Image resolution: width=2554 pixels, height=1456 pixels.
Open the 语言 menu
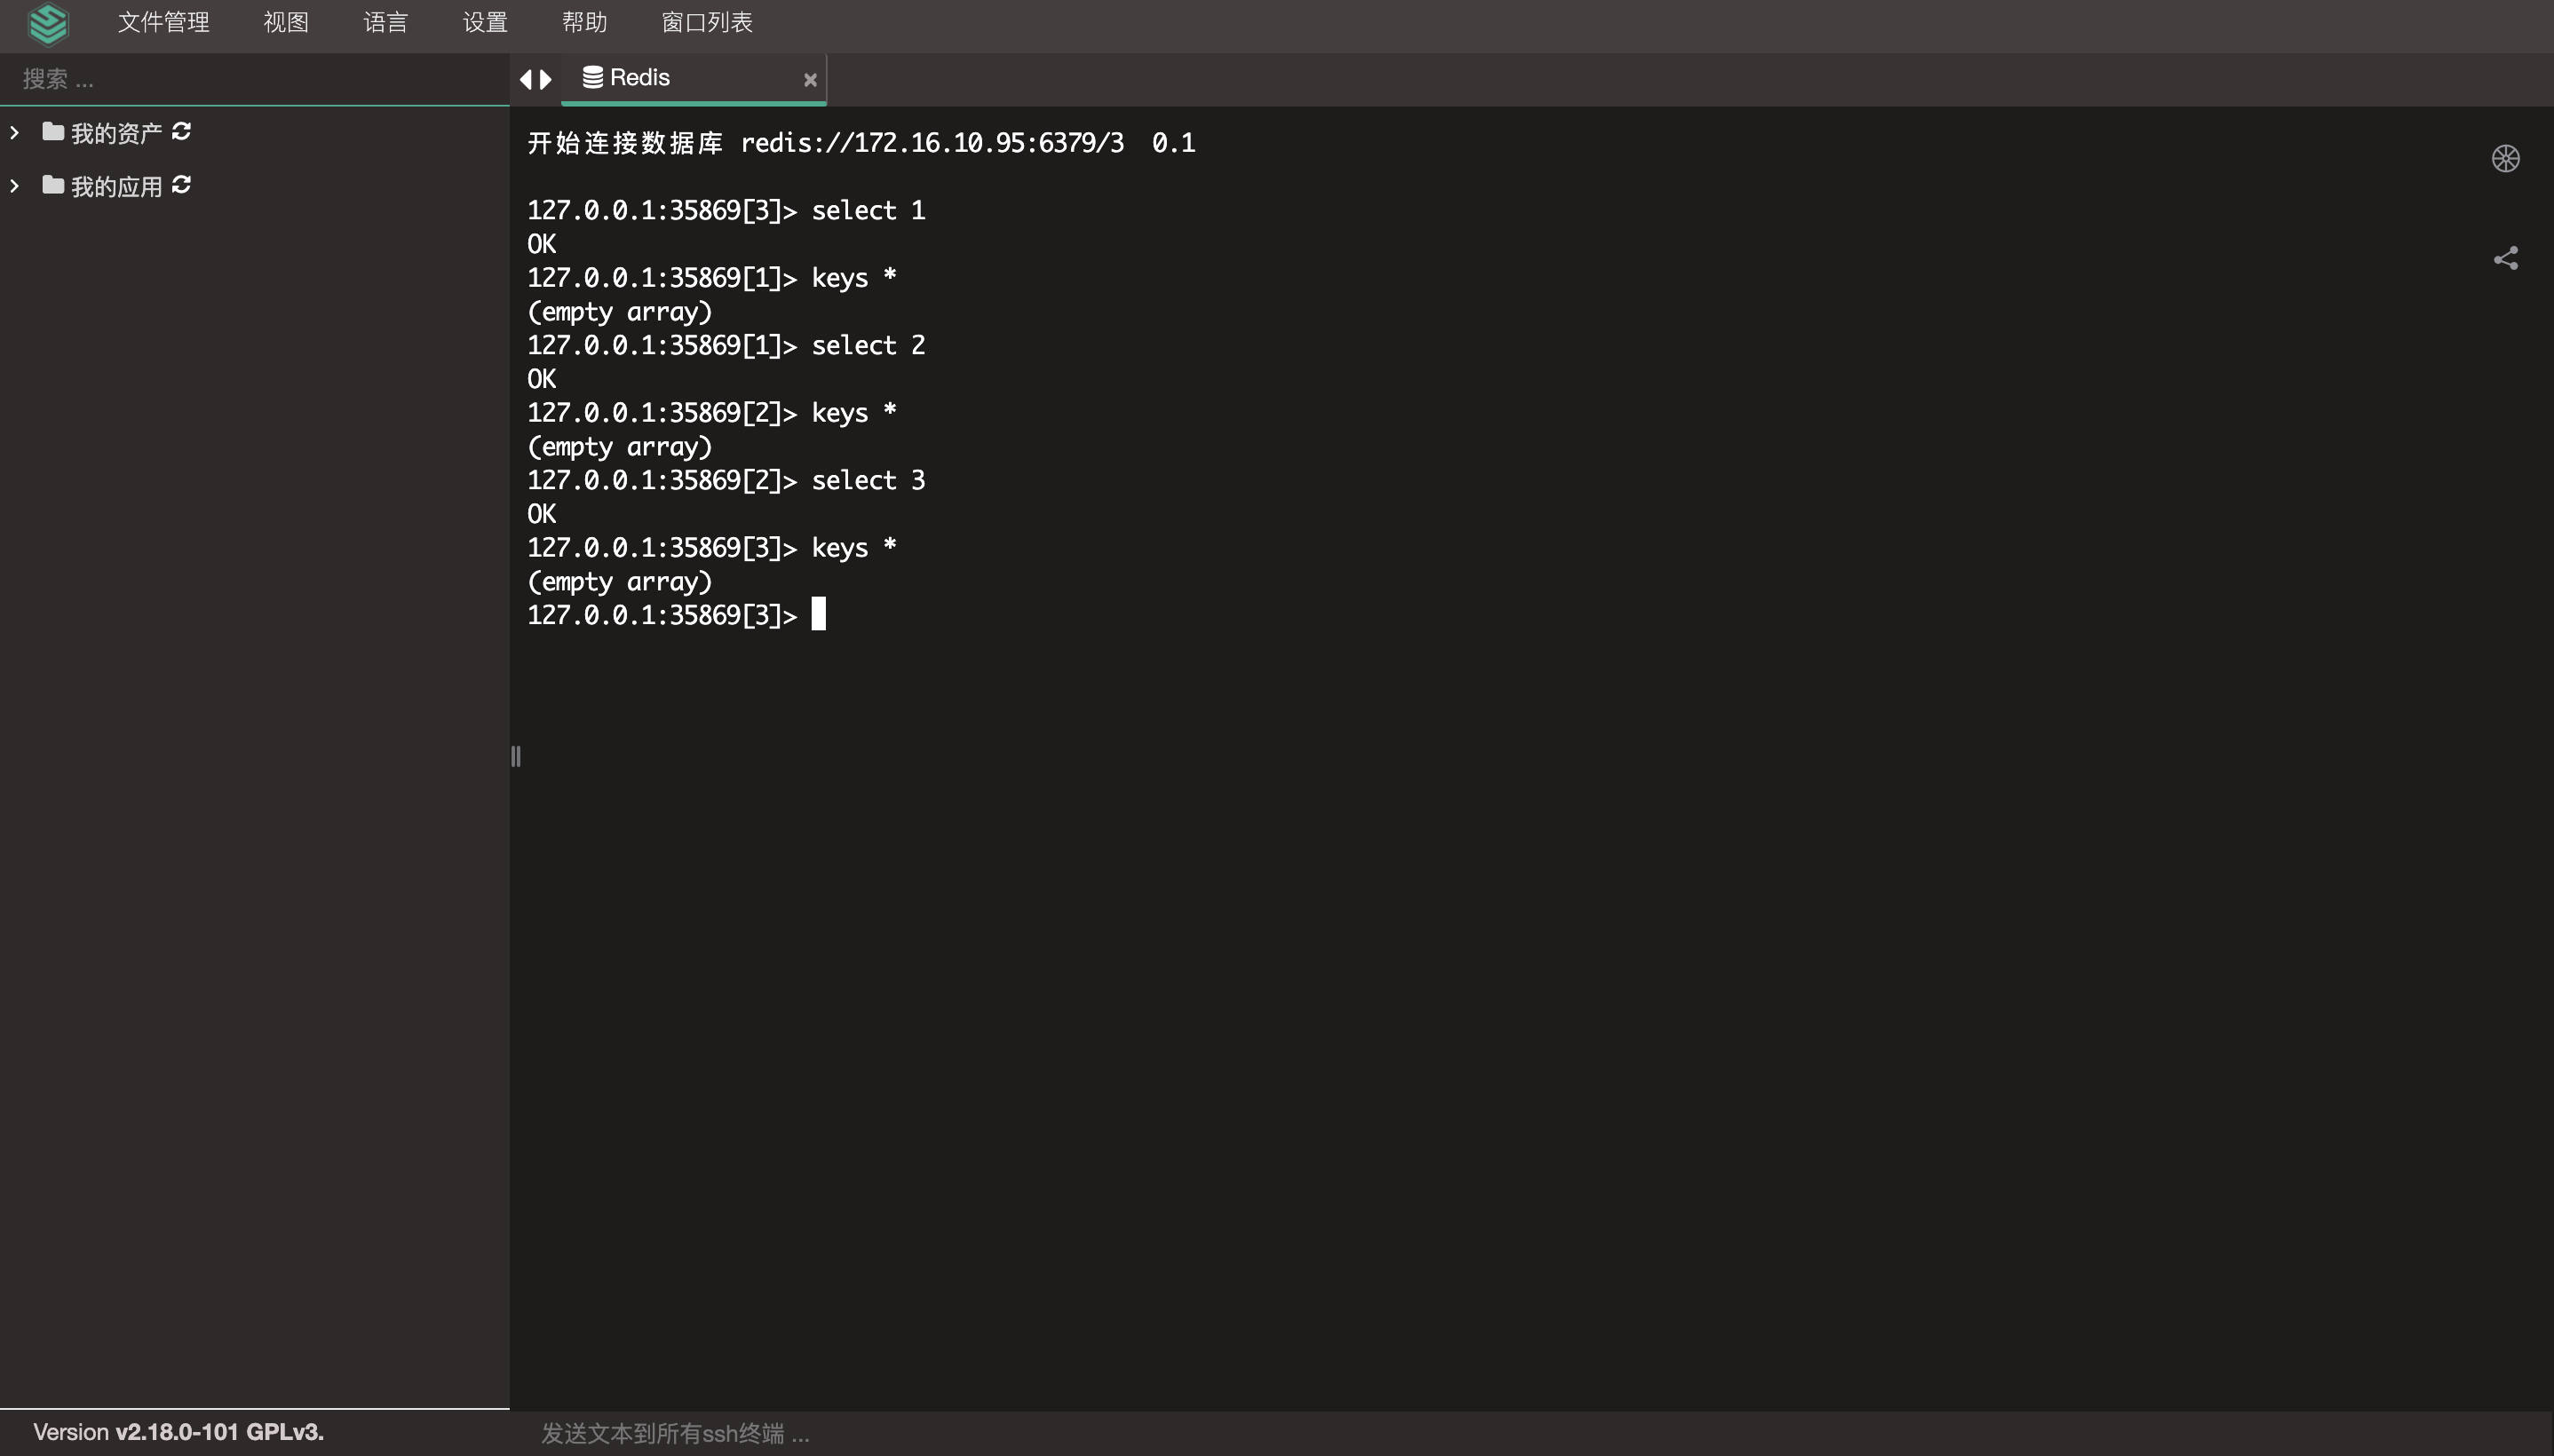tap(385, 22)
